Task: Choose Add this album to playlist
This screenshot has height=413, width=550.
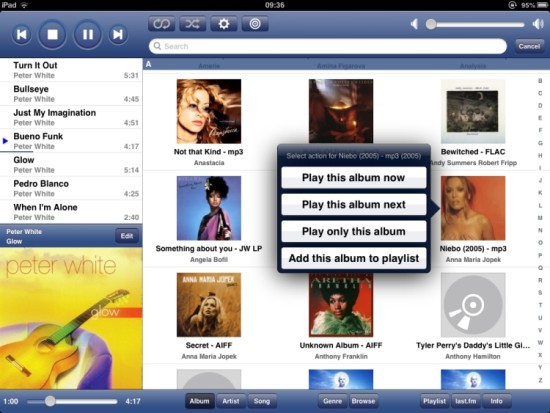Action: click(354, 258)
